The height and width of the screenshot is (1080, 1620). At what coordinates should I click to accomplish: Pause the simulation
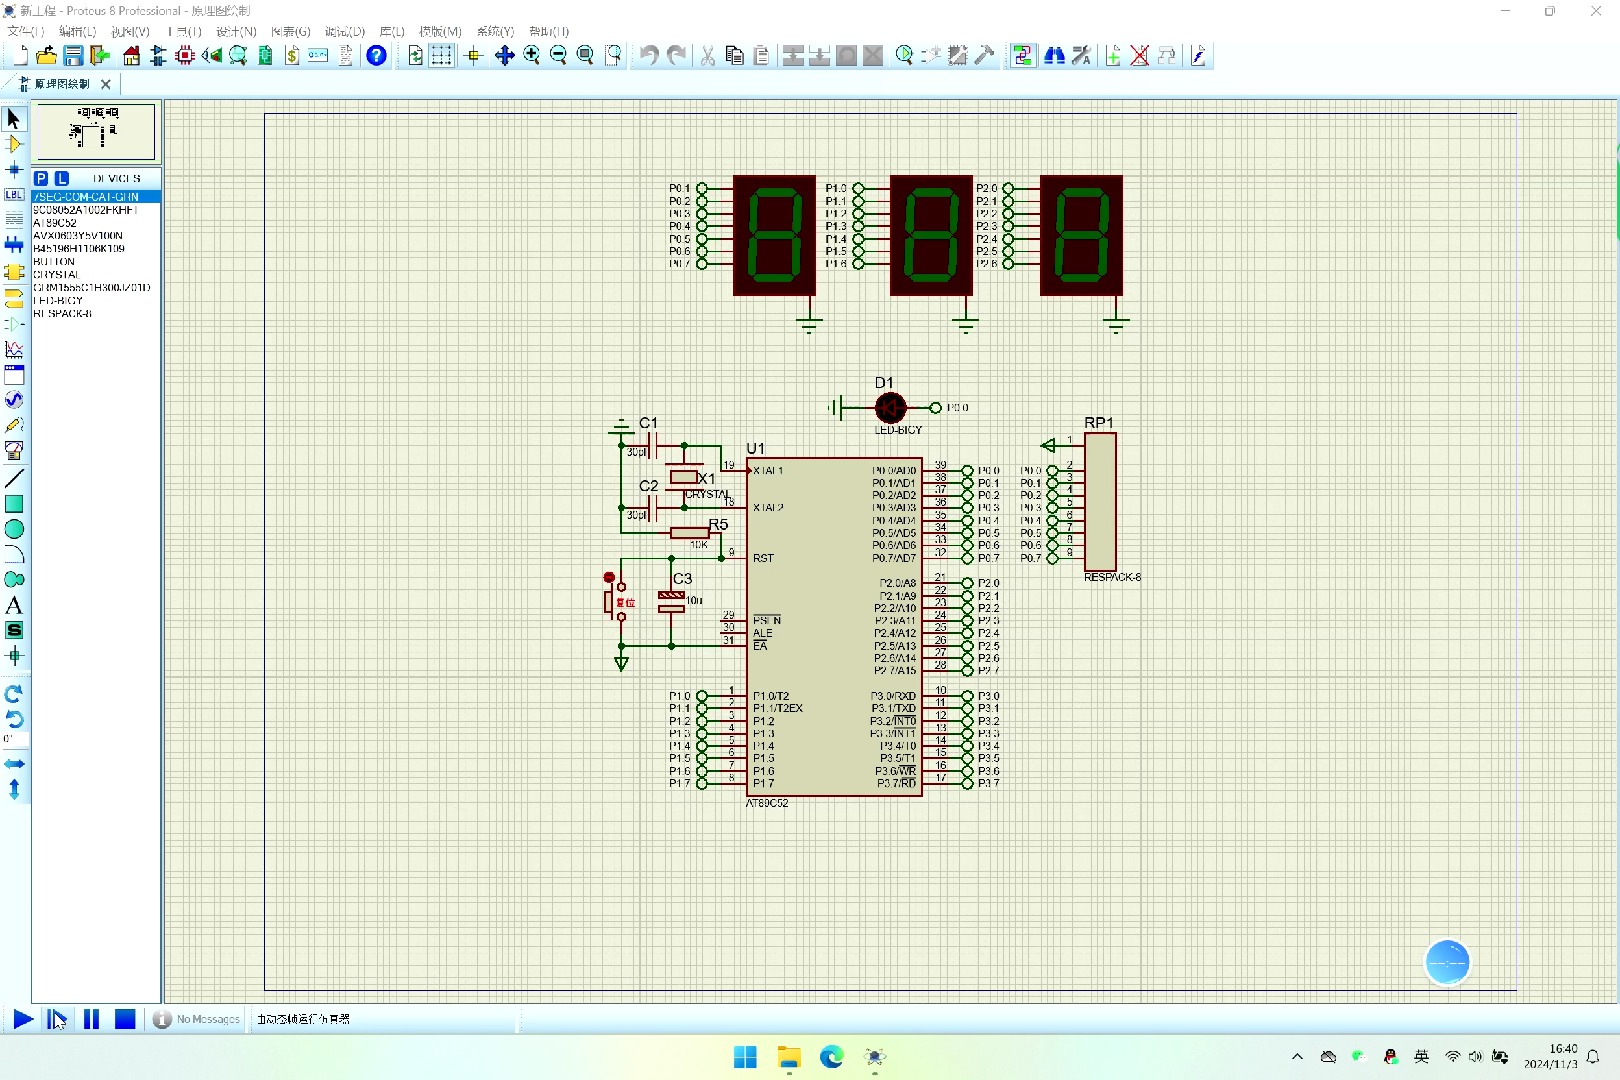tap(91, 1019)
